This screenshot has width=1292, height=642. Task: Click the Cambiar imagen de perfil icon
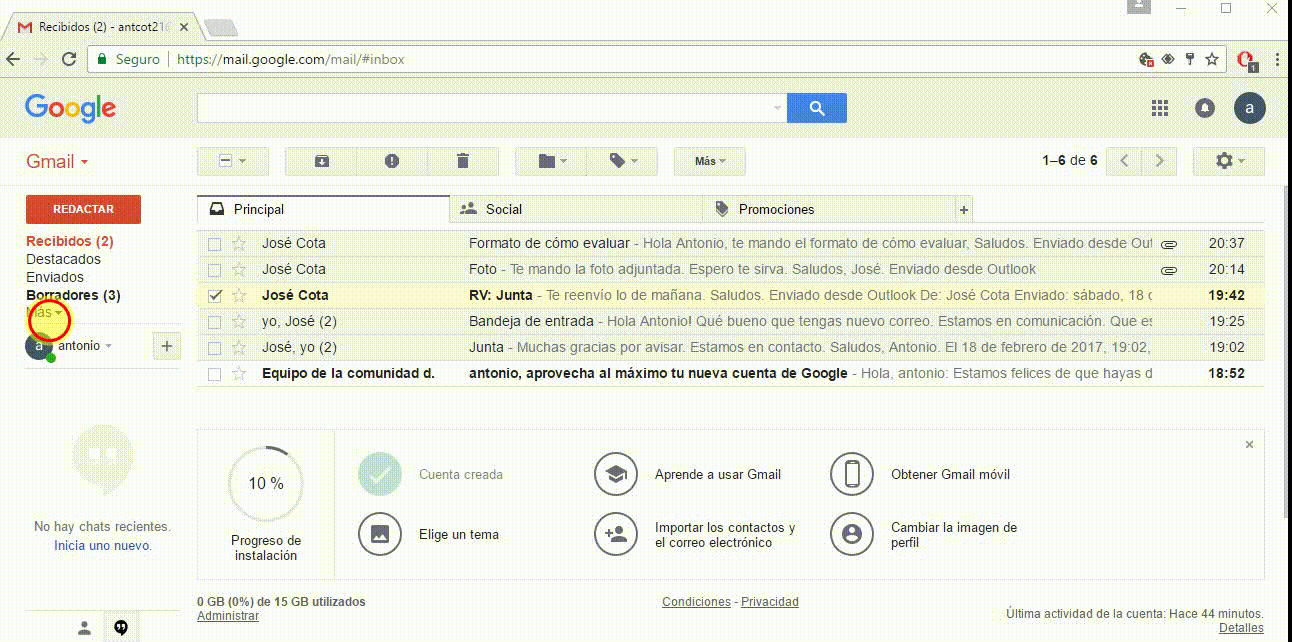852,534
